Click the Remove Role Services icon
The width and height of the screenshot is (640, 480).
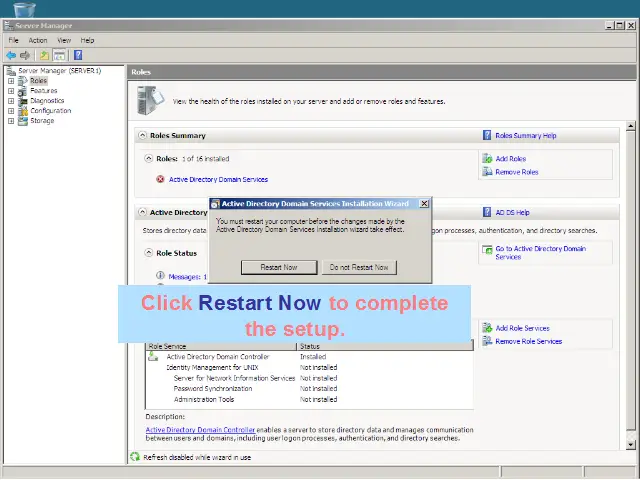[487, 341]
